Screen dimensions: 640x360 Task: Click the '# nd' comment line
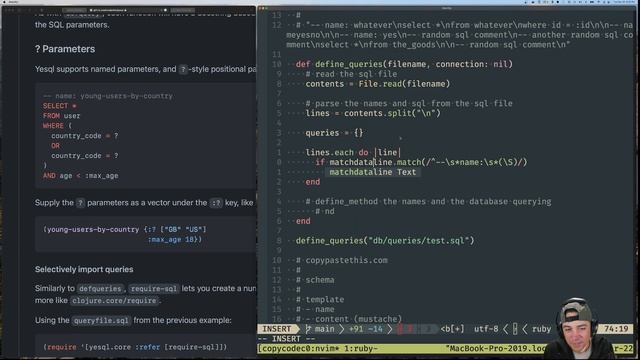(324, 211)
